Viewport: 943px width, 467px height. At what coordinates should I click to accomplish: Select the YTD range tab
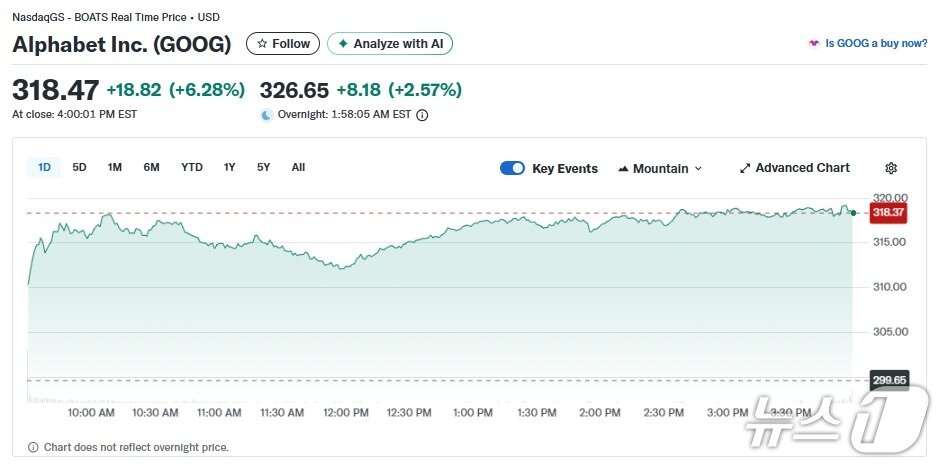click(x=192, y=167)
